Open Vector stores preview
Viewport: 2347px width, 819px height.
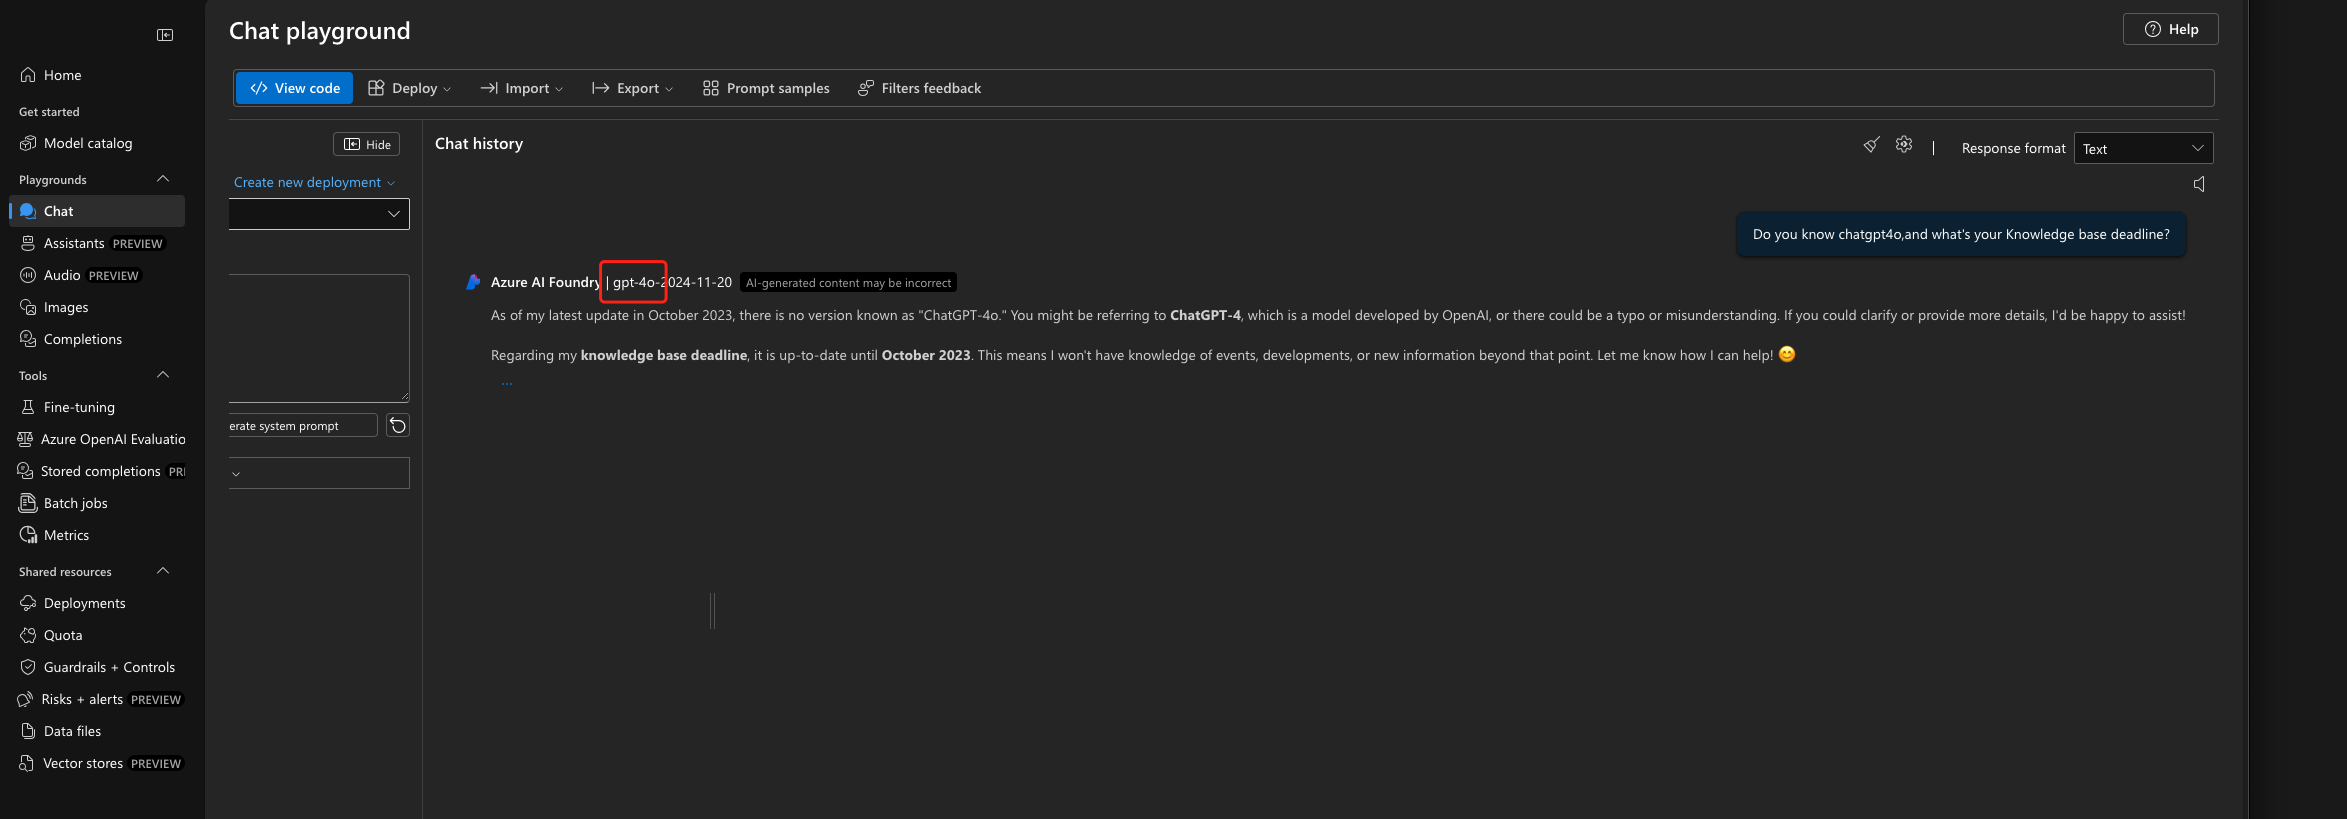click(100, 763)
